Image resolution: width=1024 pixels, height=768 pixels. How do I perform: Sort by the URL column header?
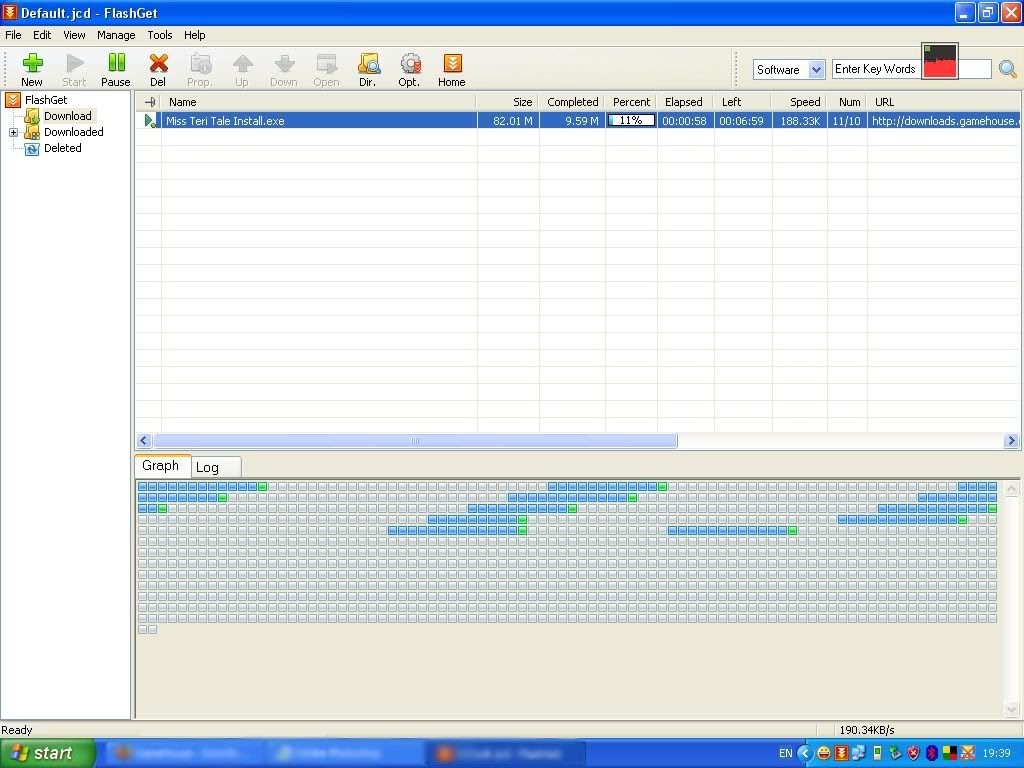(x=944, y=102)
